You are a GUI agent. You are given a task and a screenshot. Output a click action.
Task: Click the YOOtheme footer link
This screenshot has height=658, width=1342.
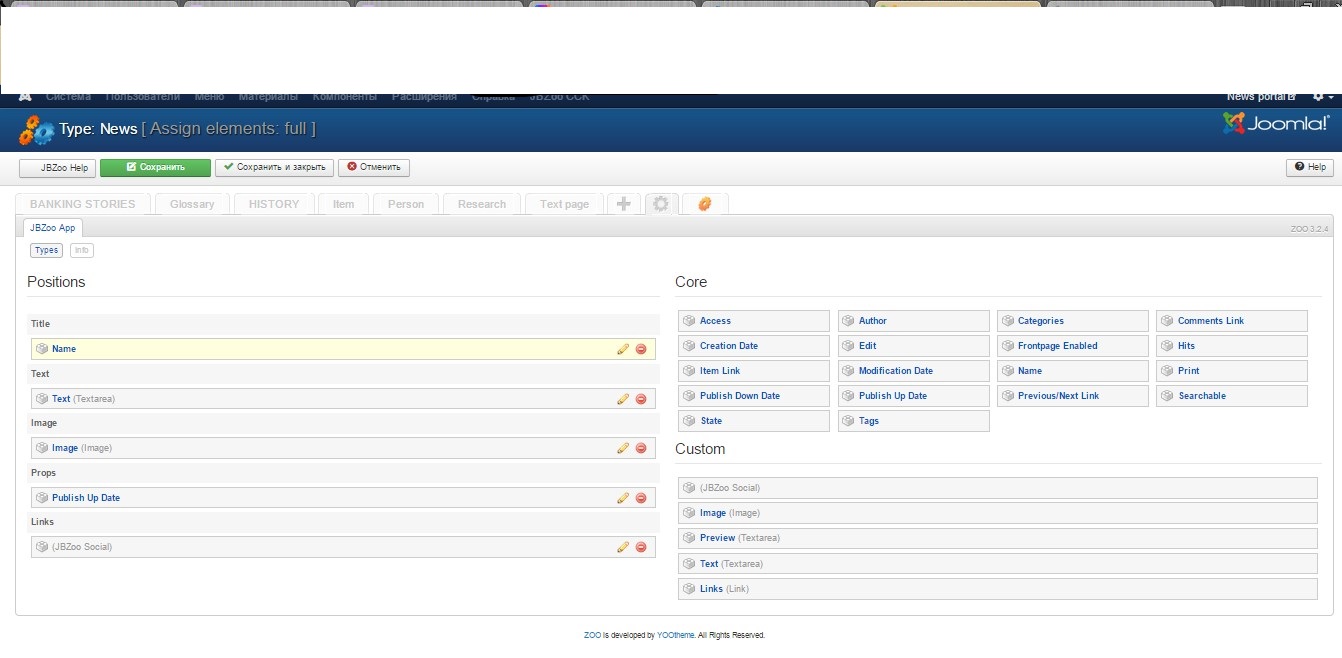[x=675, y=635]
